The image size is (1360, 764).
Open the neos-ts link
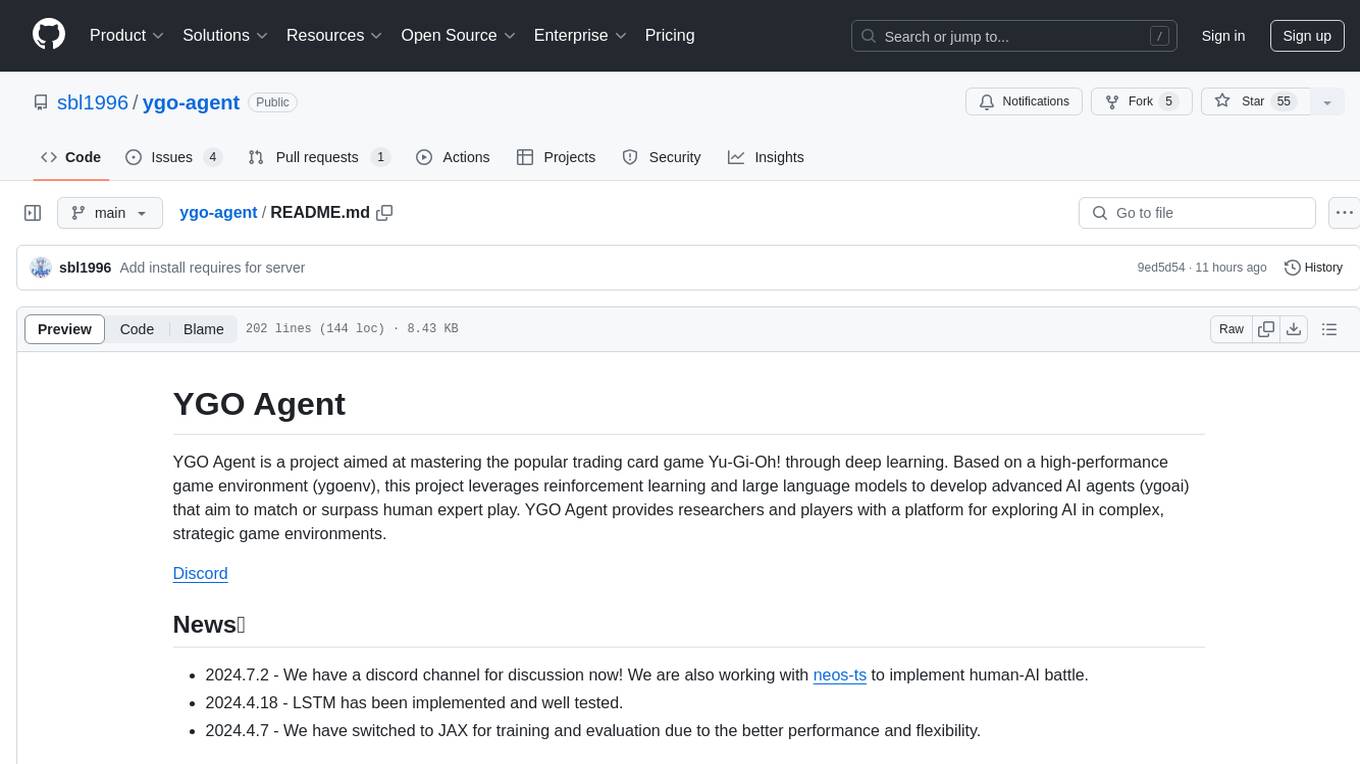click(840, 675)
